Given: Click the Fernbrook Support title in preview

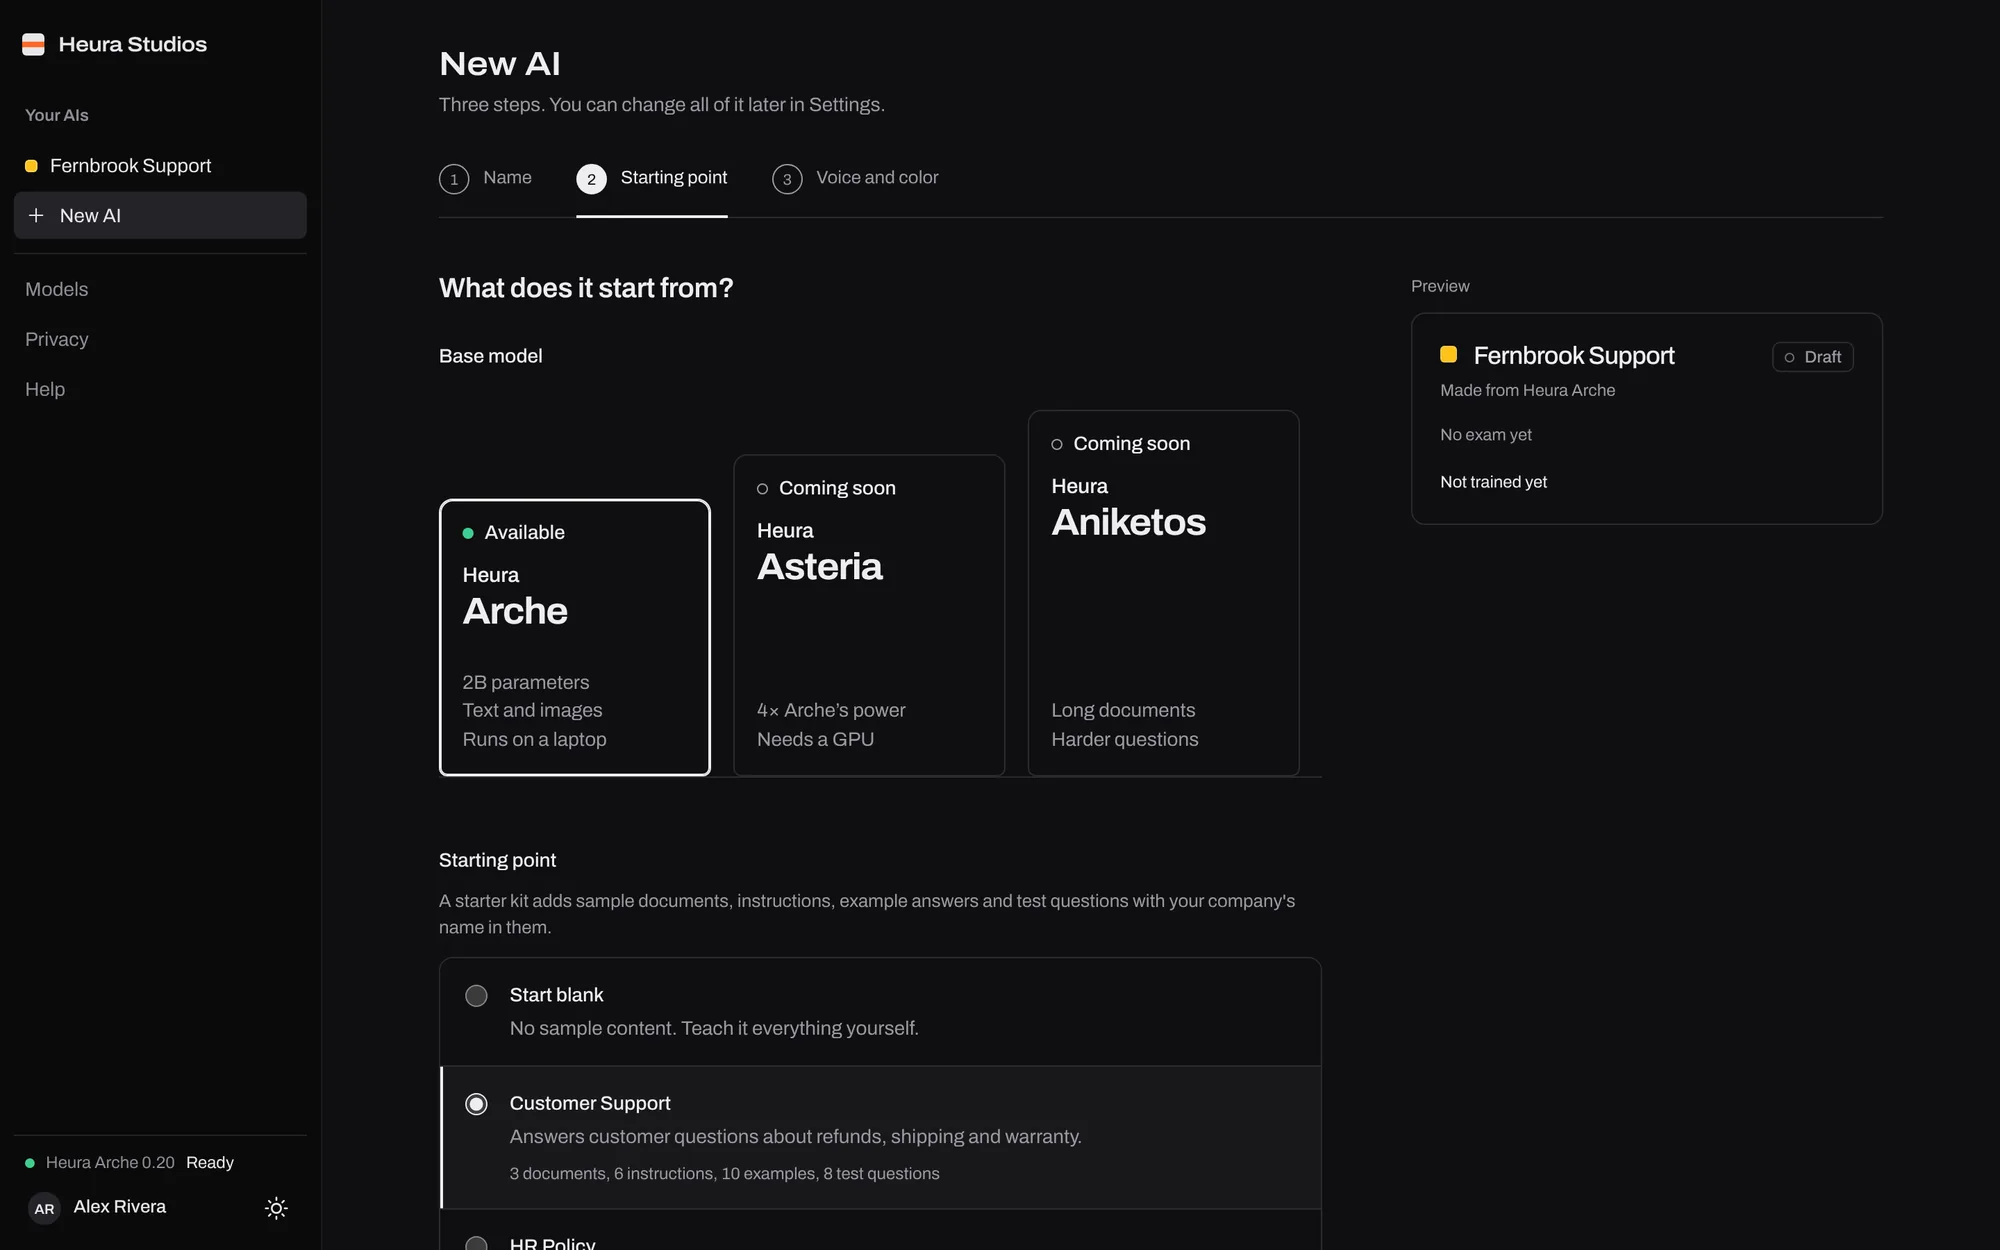Looking at the screenshot, I should click(x=1573, y=355).
